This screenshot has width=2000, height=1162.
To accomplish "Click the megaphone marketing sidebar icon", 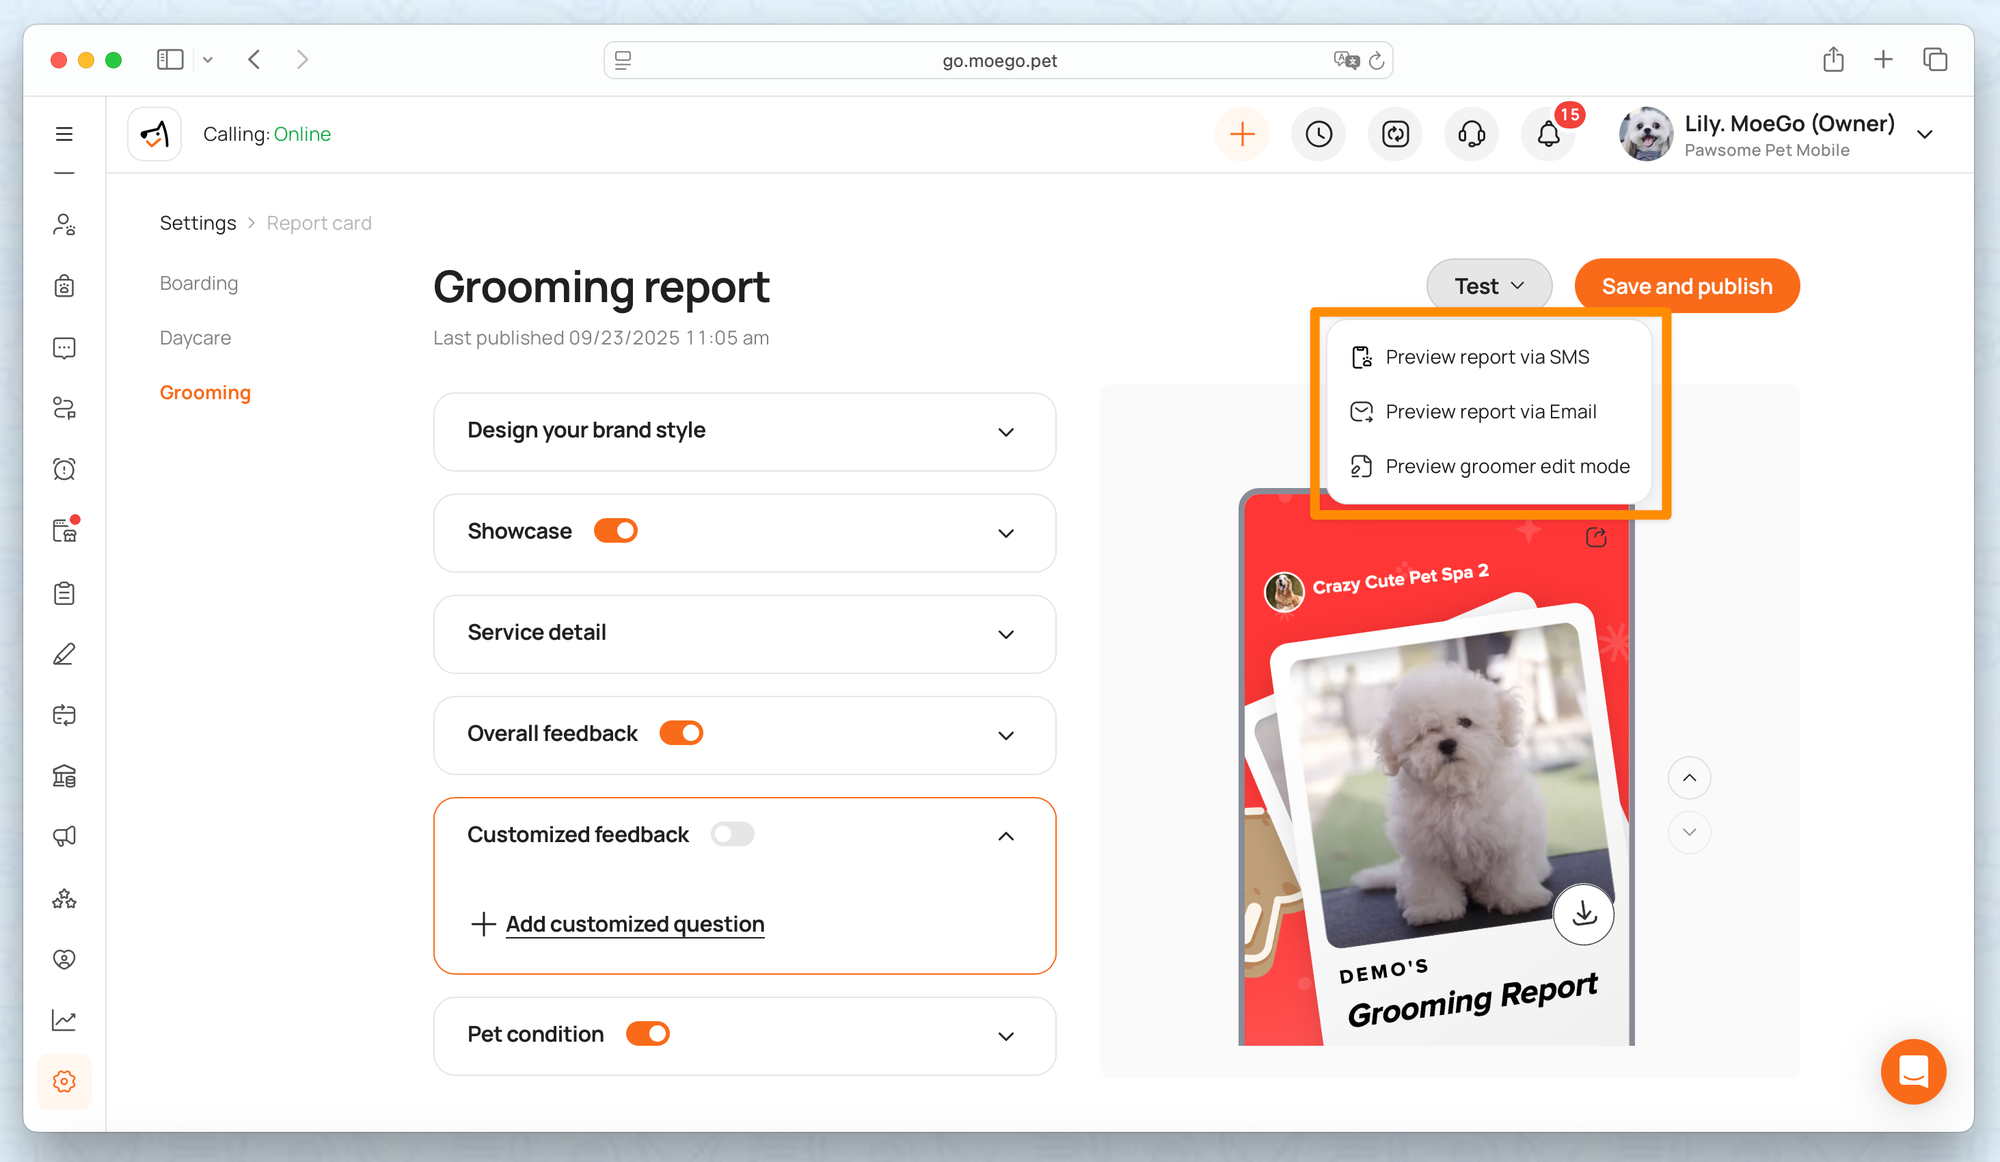I will pyautogui.click(x=64, y=836).
